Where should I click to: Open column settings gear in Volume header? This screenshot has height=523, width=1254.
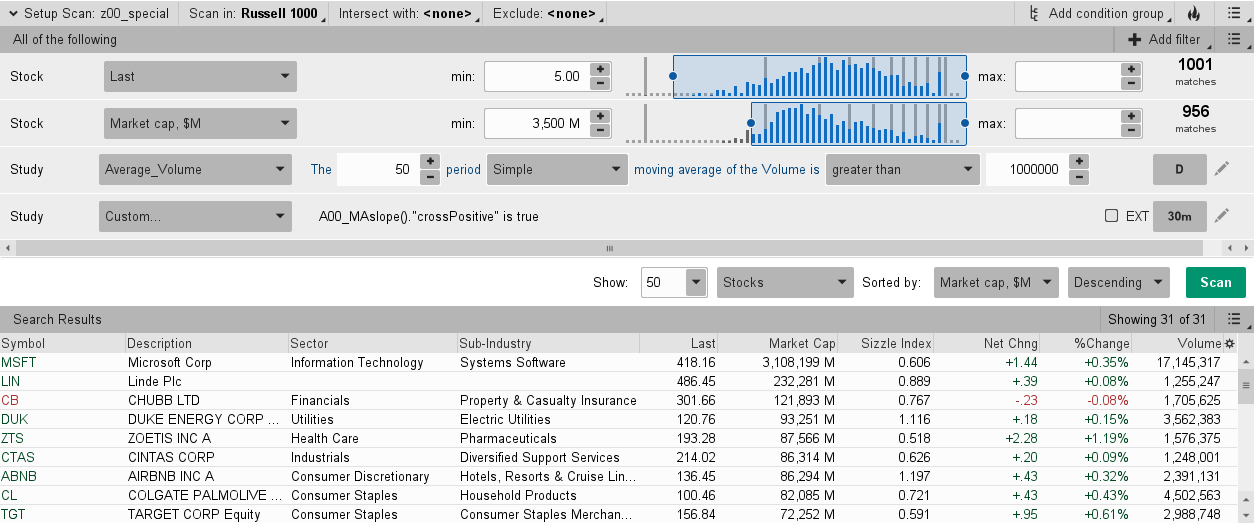(x=1230, y=344)
